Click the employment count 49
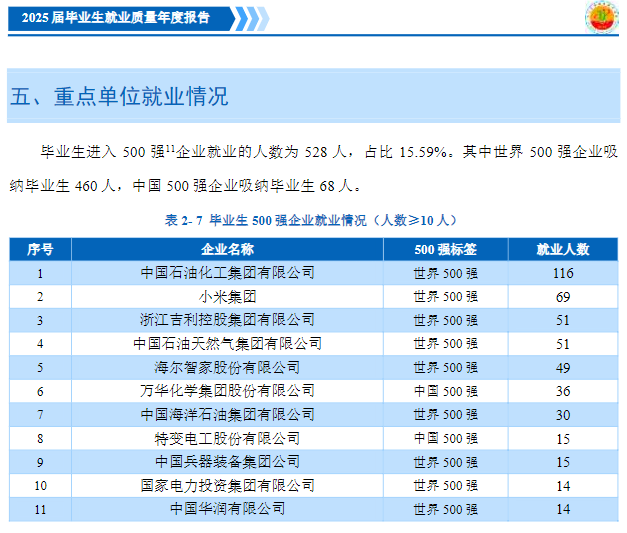Viewport: 627px width, 533px height. tap(563, 368)
